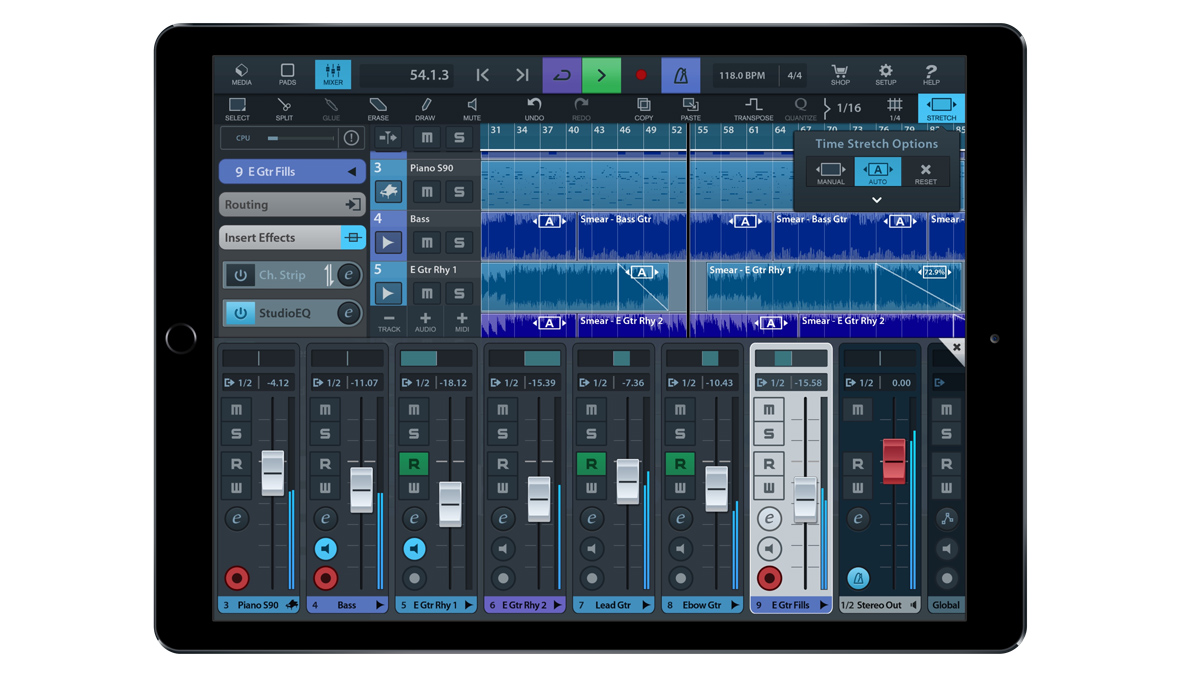
Task: Reset the time stretch settings
Action: coord(926,170)
